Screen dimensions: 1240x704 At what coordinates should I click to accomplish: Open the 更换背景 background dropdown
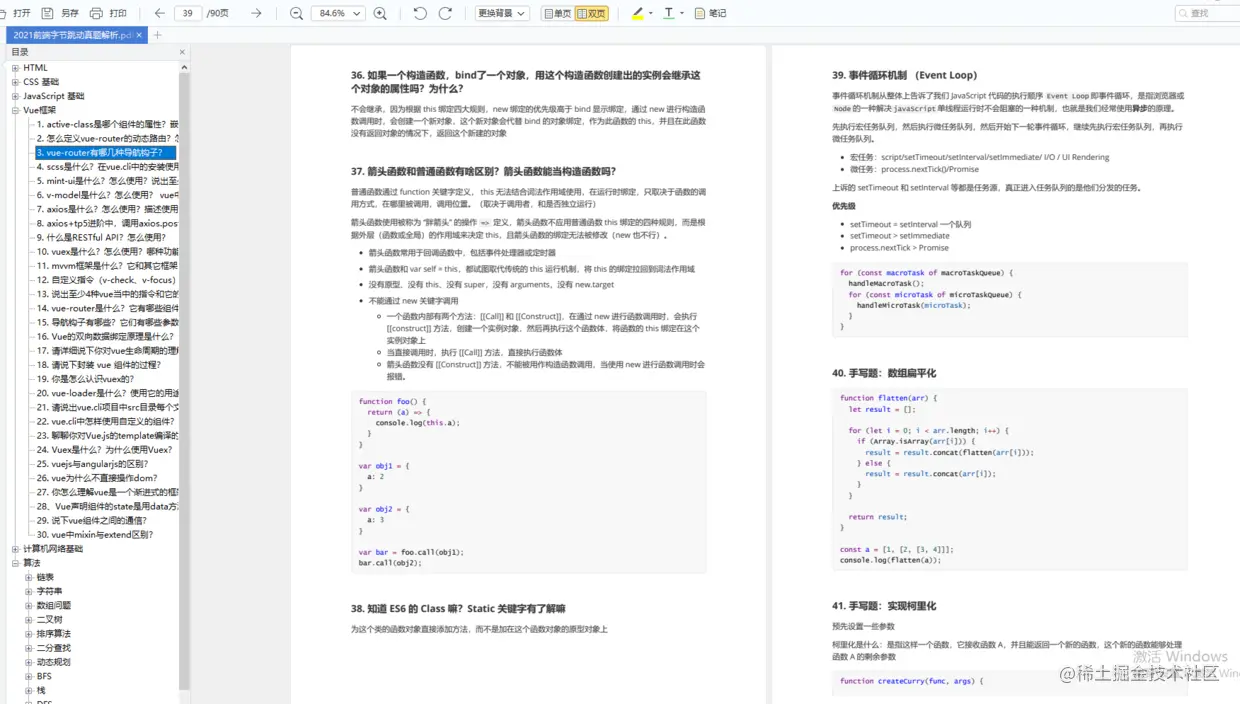coord(502,13)
